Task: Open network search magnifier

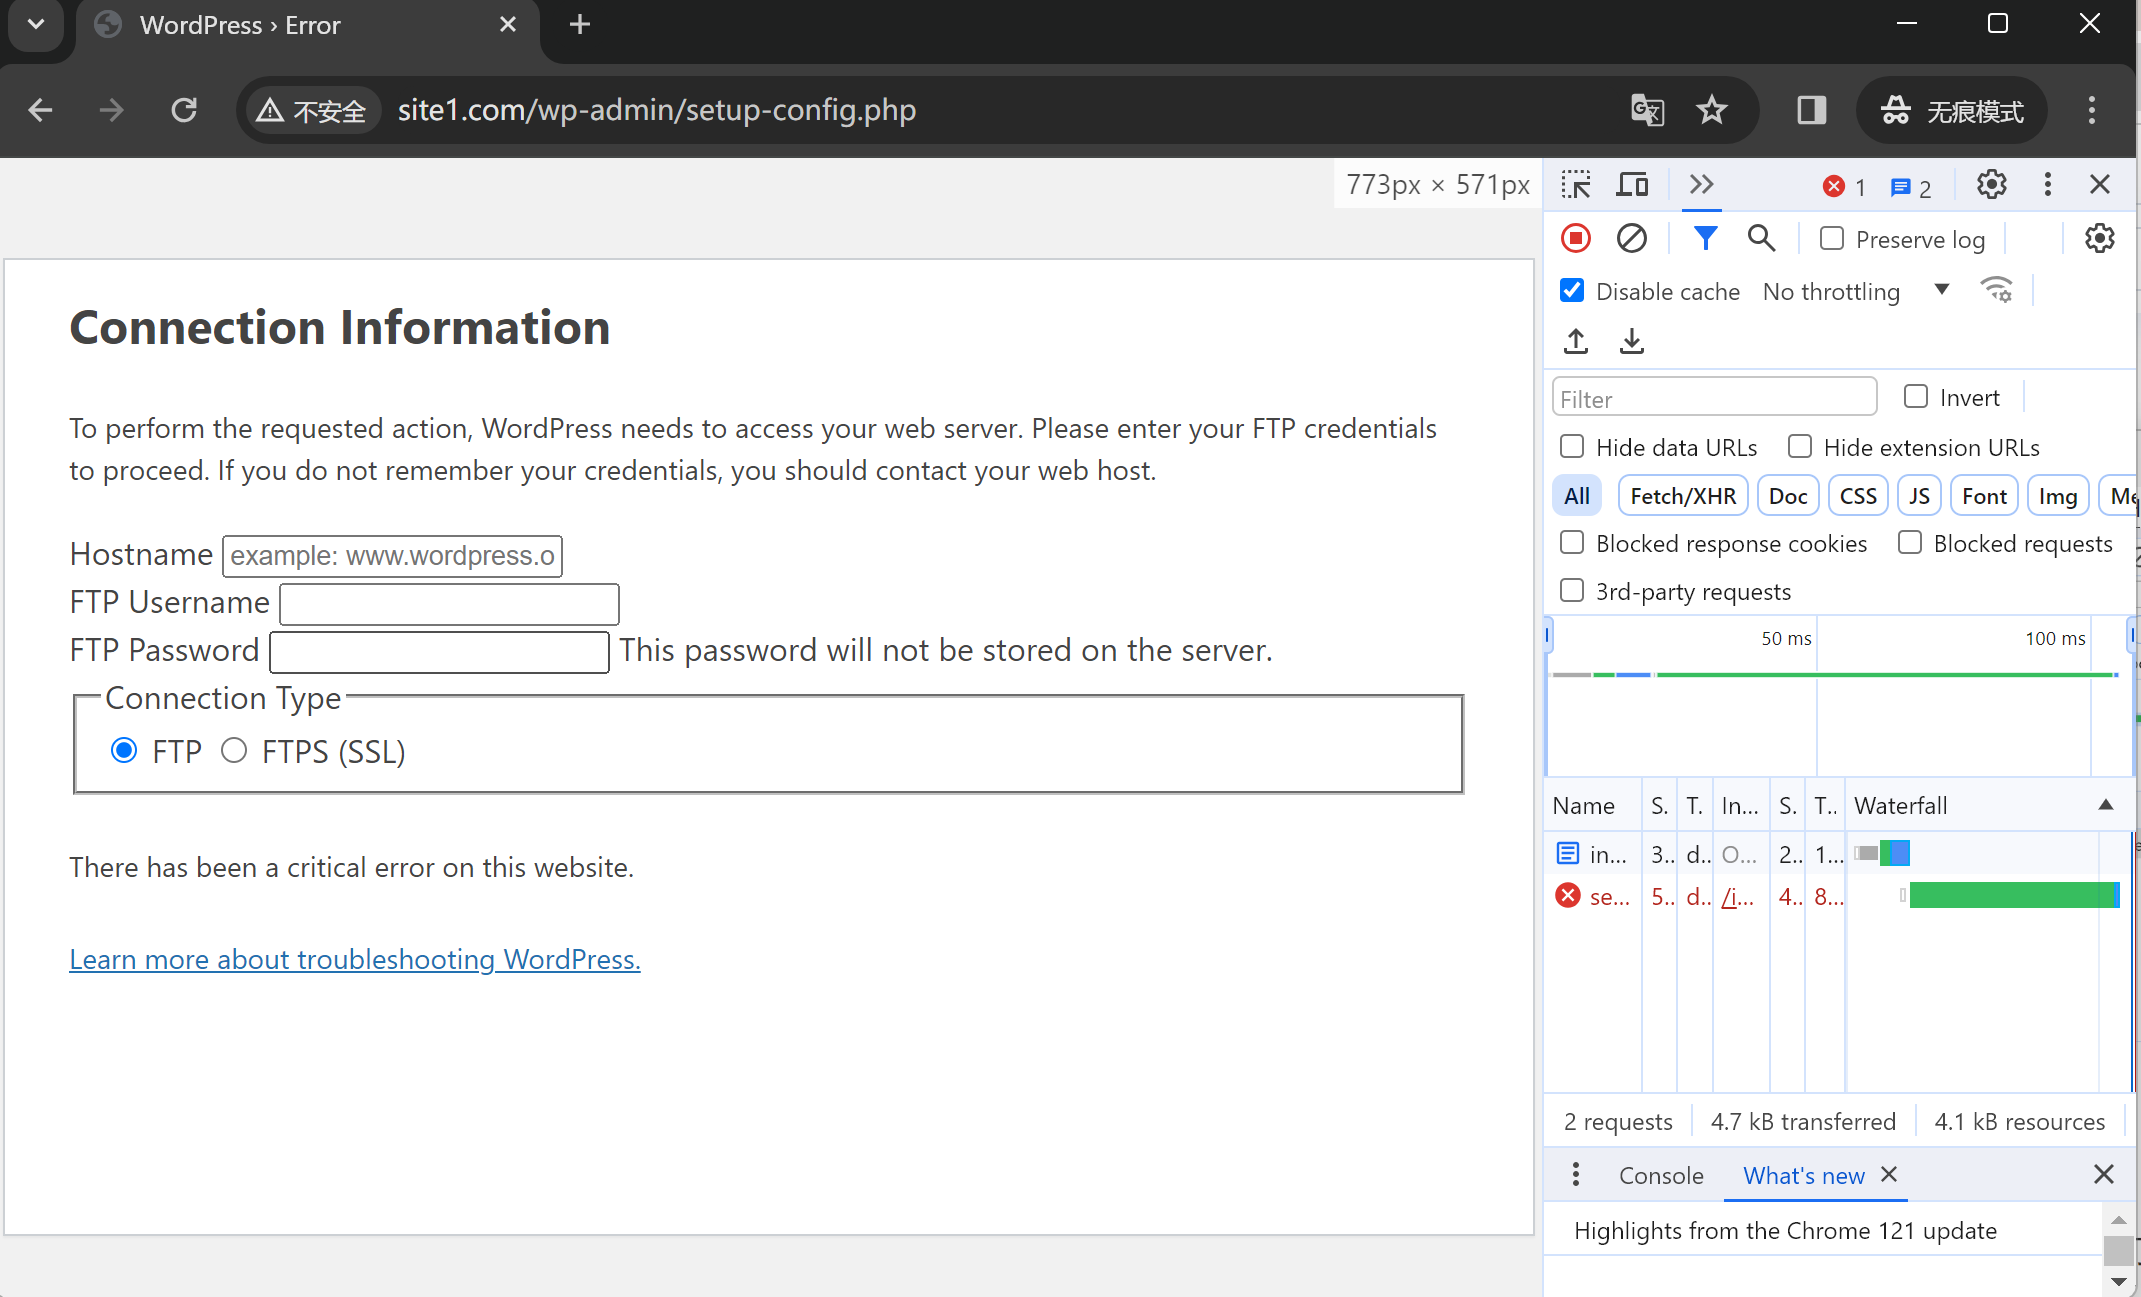Action: [1761, 239]
